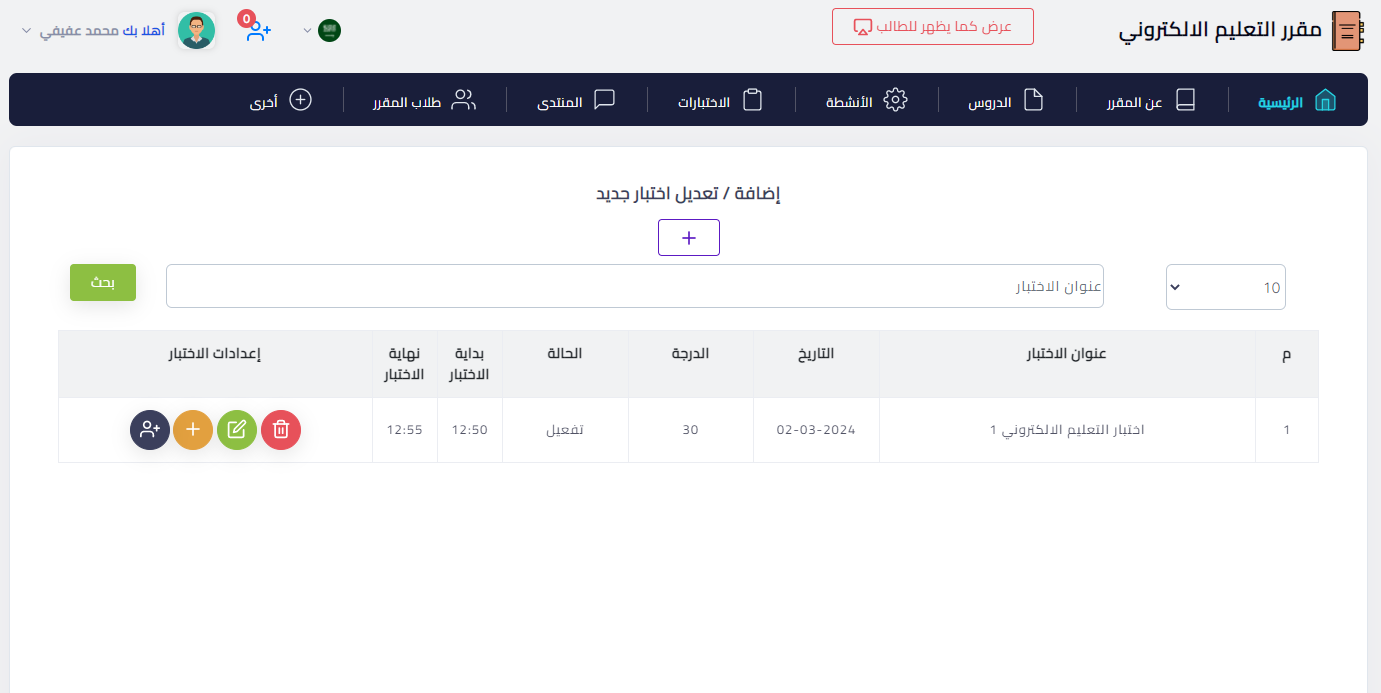This screenshot has width=1381, height=693.
Task: Click the red delete exam trash icon
Action: (x=281, y=430)
